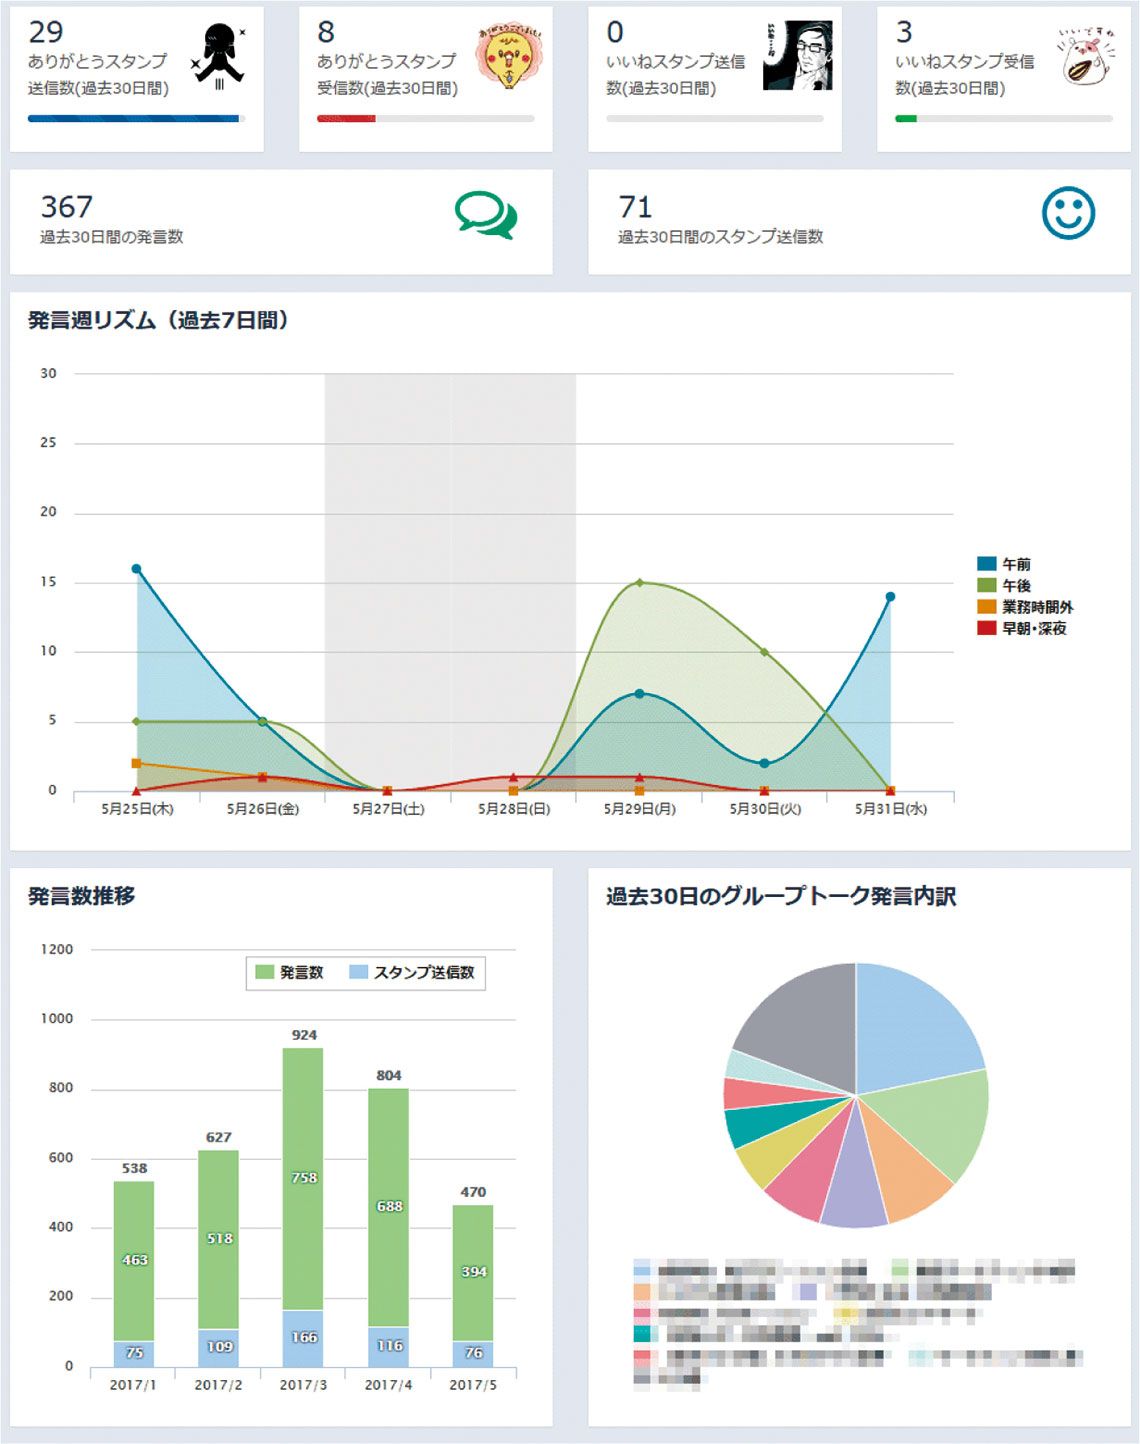Screen dimensions: 1140x1444
Task: Toggle the 午後 legend series
Action: [1005, 586]
